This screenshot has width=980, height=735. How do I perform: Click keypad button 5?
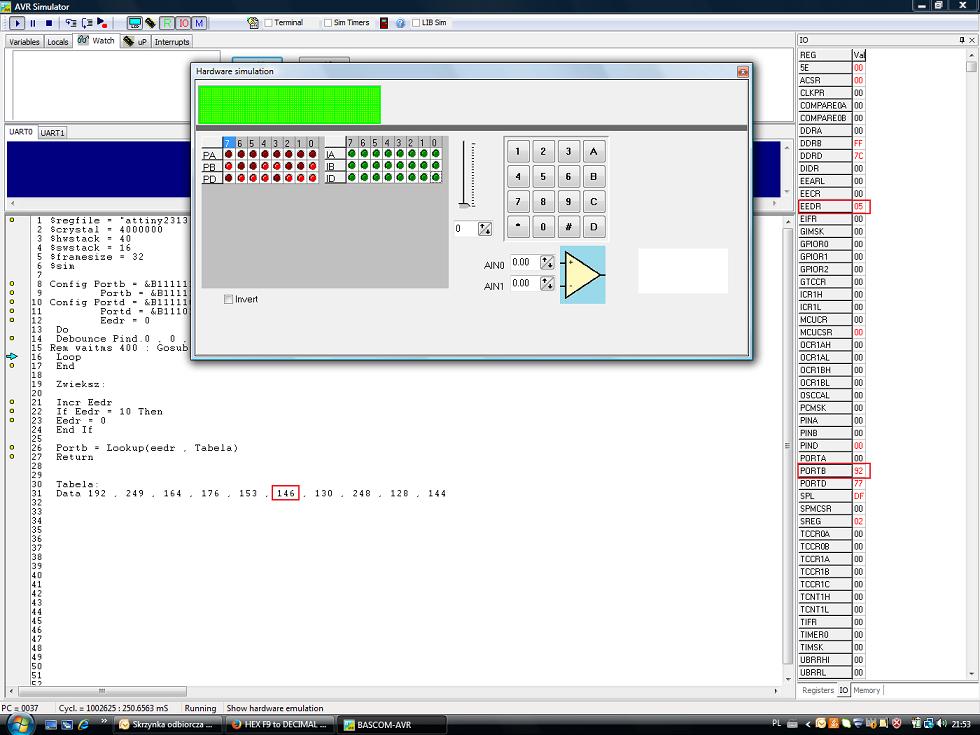click(x=543, y=177)
